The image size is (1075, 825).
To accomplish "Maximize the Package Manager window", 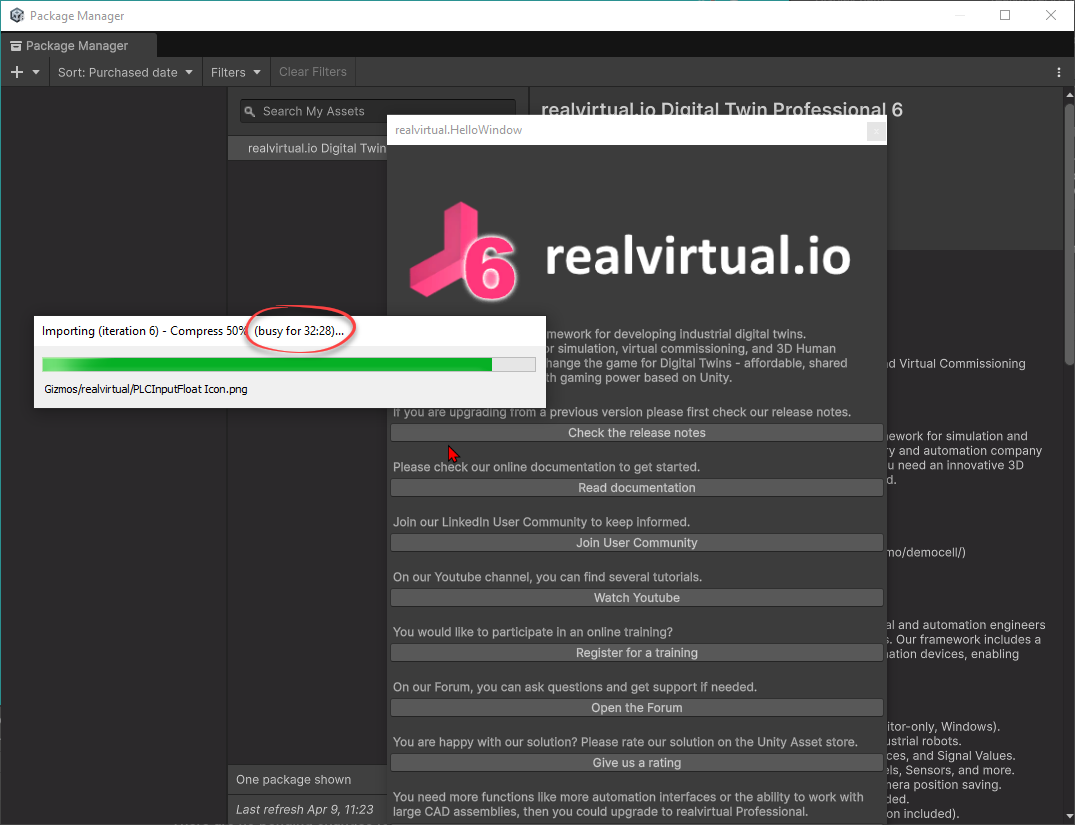I will (x=1005, y=15).
